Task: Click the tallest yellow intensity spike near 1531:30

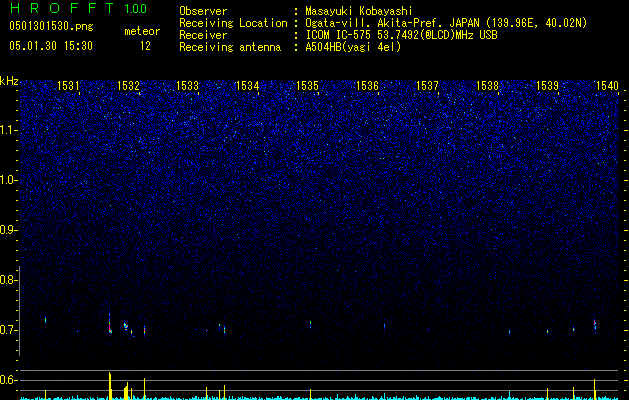Action: click(x=110, y=386)
